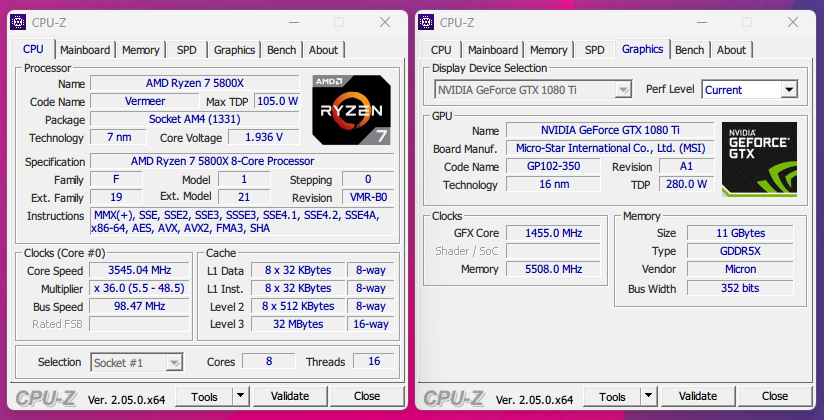Image resolution: width=824 pixels, height=420 pixels.
Task: Expand Tools dropdown arrow in left window
Action: [241, 396]
